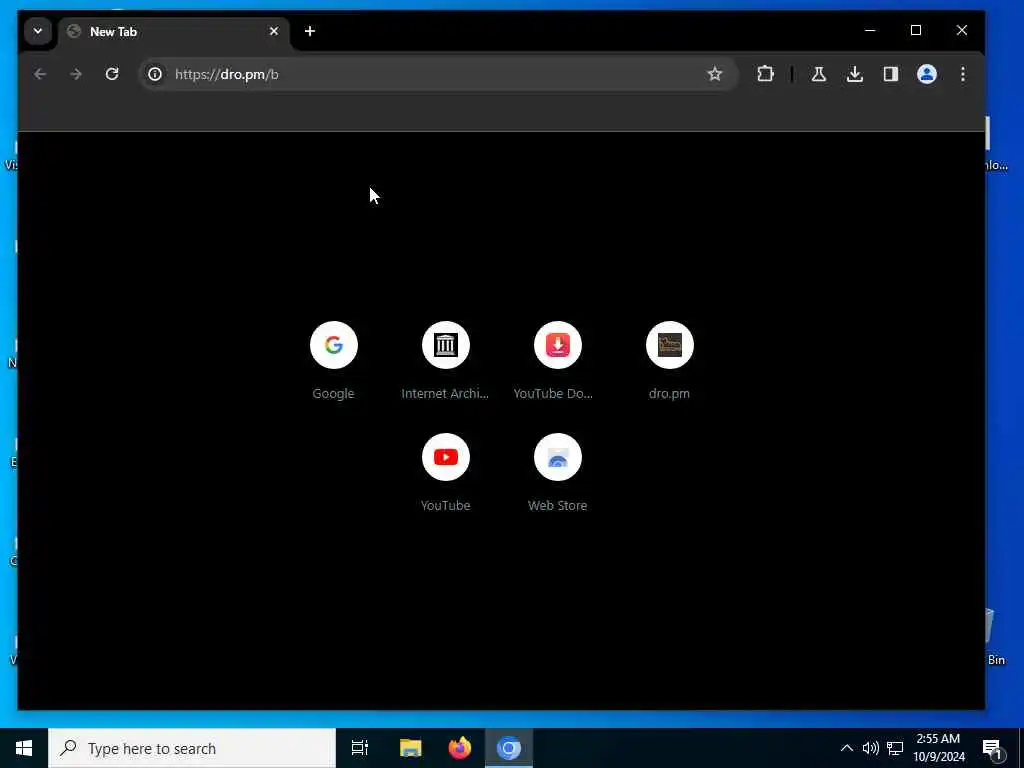Open the Extensions puzzle icon
Image resolution: width=1024 pixels, height=768 pixels.
click(x=765, y=74)
